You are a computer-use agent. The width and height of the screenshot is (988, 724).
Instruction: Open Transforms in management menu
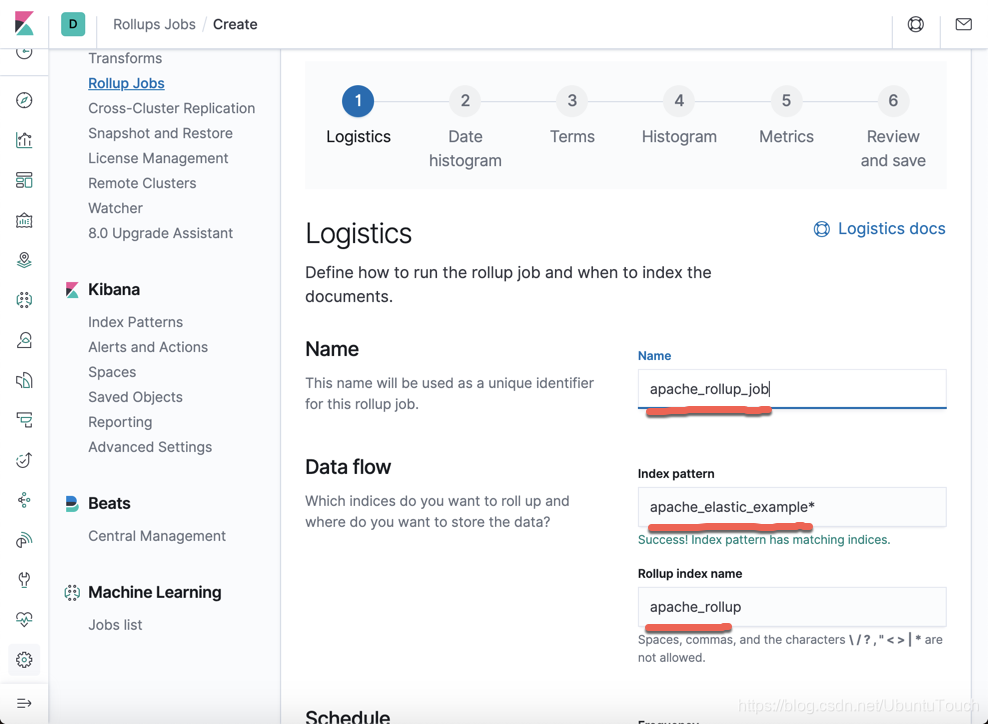pyautogui.click(x=125, y=58)
